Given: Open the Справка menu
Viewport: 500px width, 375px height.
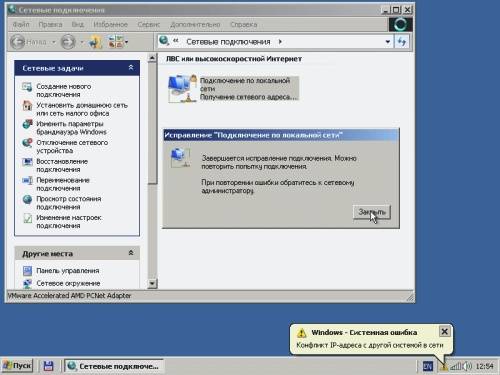Looking at the screenshot, I should click(244, 24).
